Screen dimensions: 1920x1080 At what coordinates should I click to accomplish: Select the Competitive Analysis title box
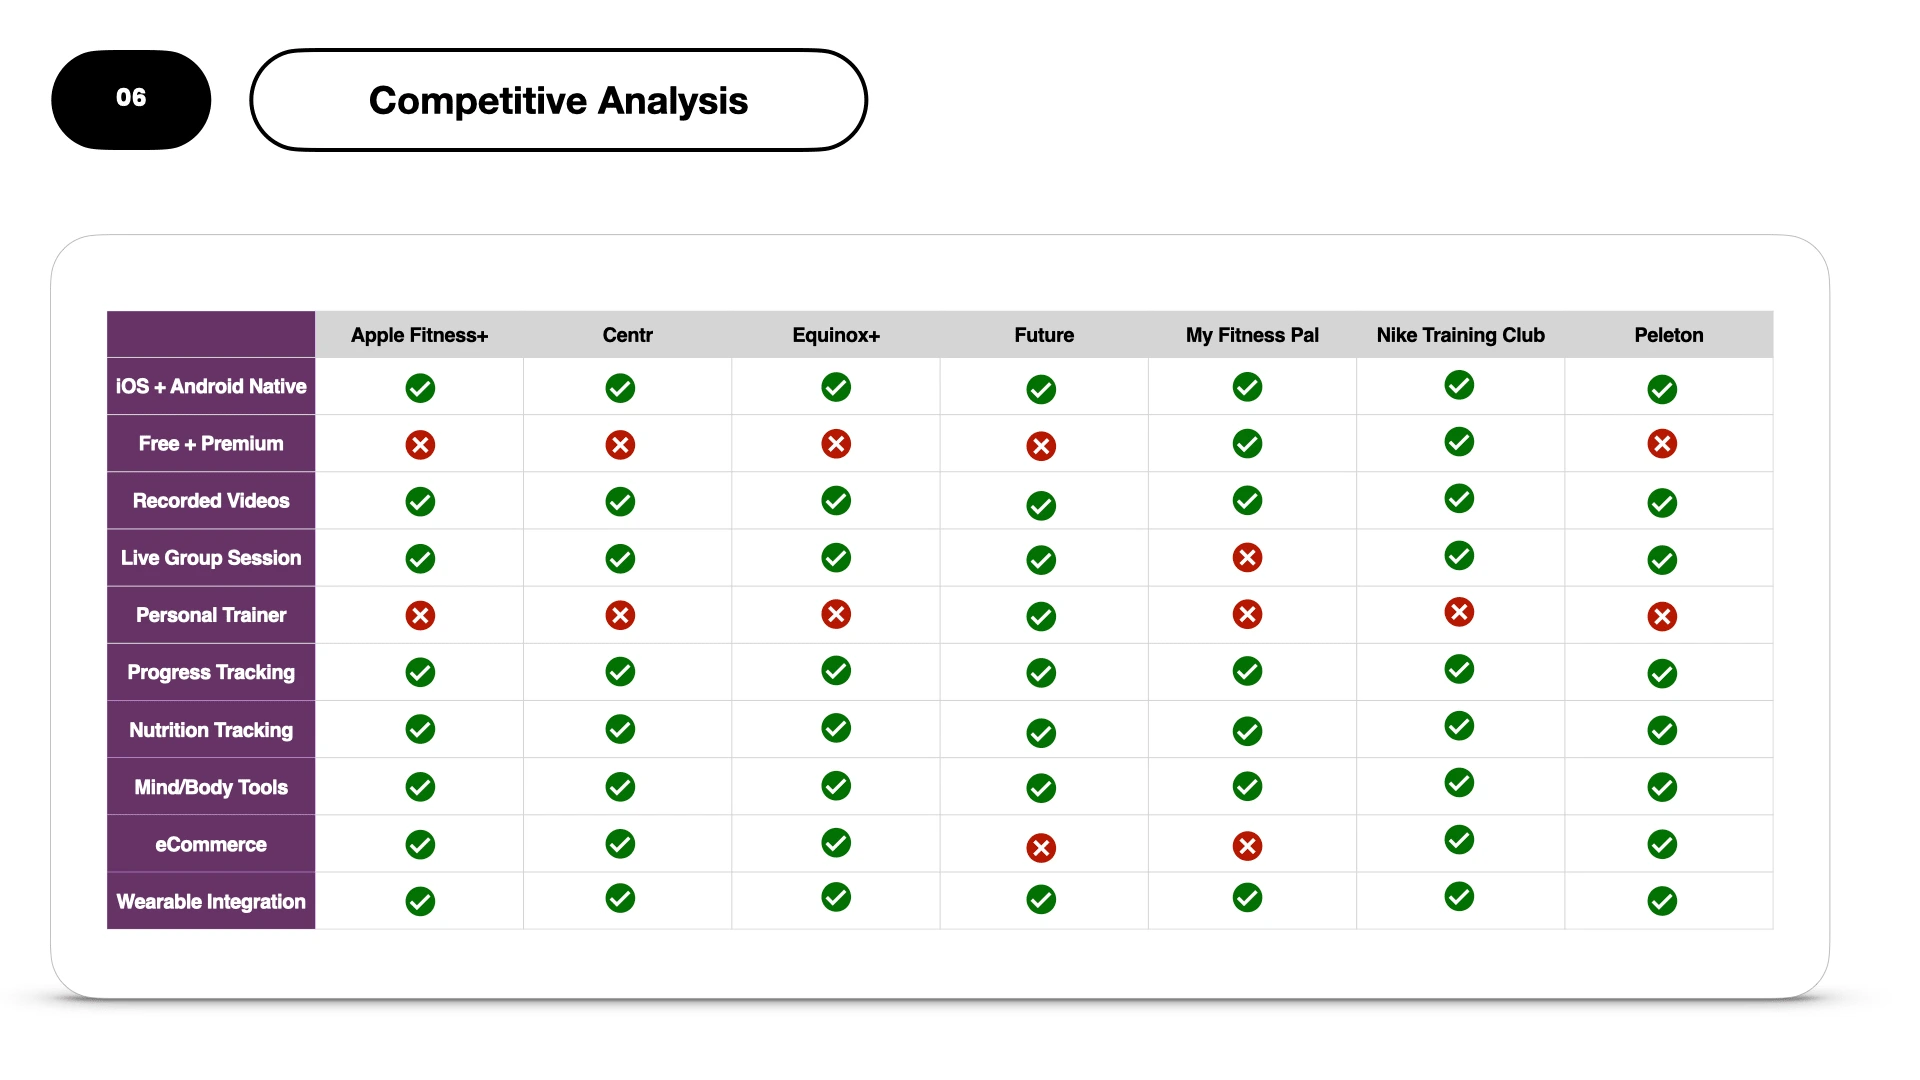tap(558, 100)
